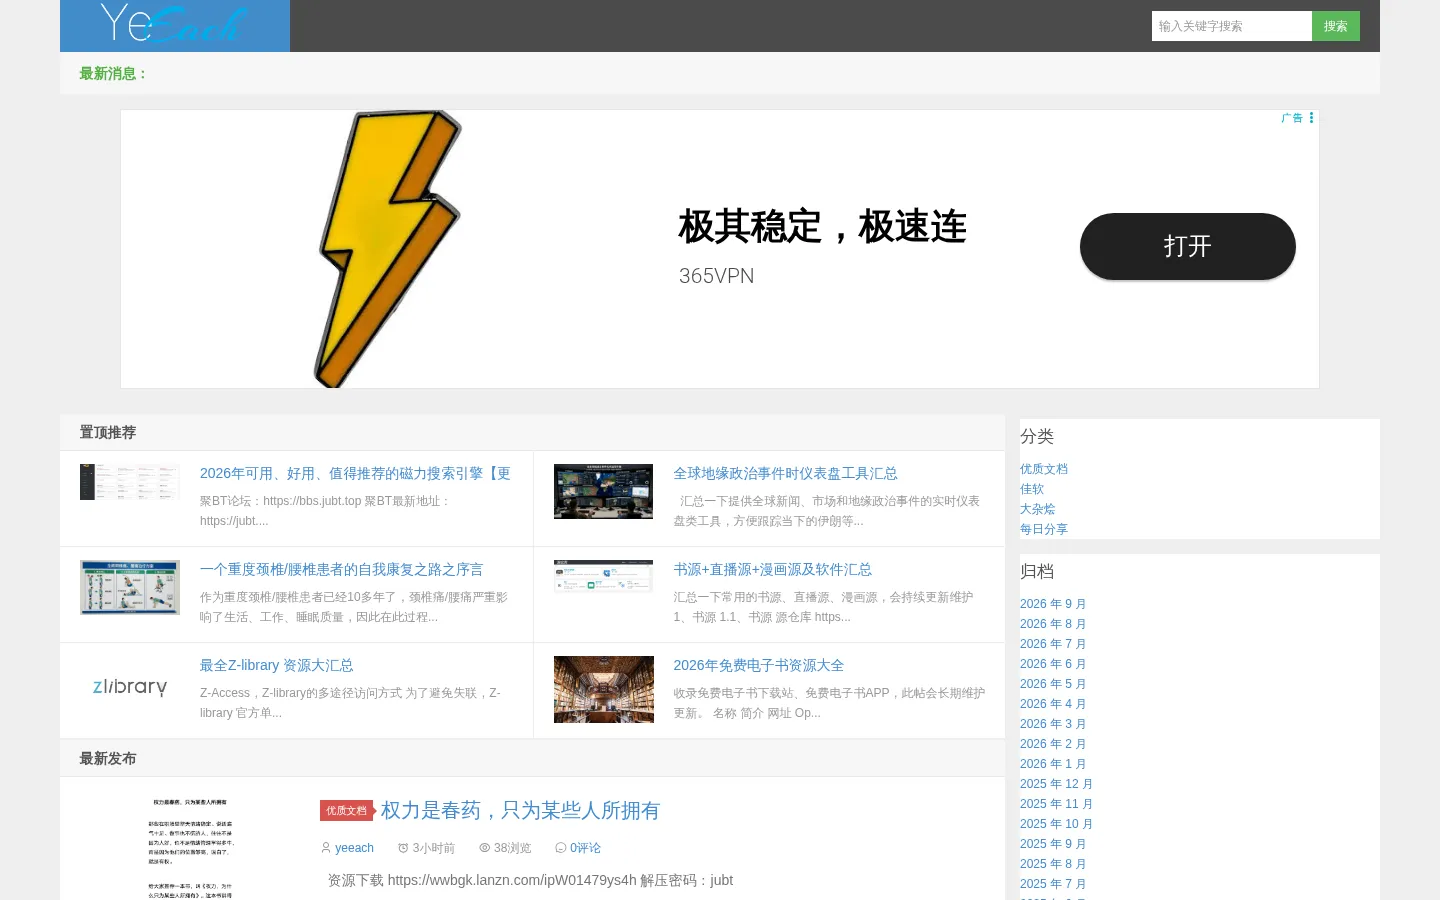Open the ad options three-dot icon

pos(1311,118)
